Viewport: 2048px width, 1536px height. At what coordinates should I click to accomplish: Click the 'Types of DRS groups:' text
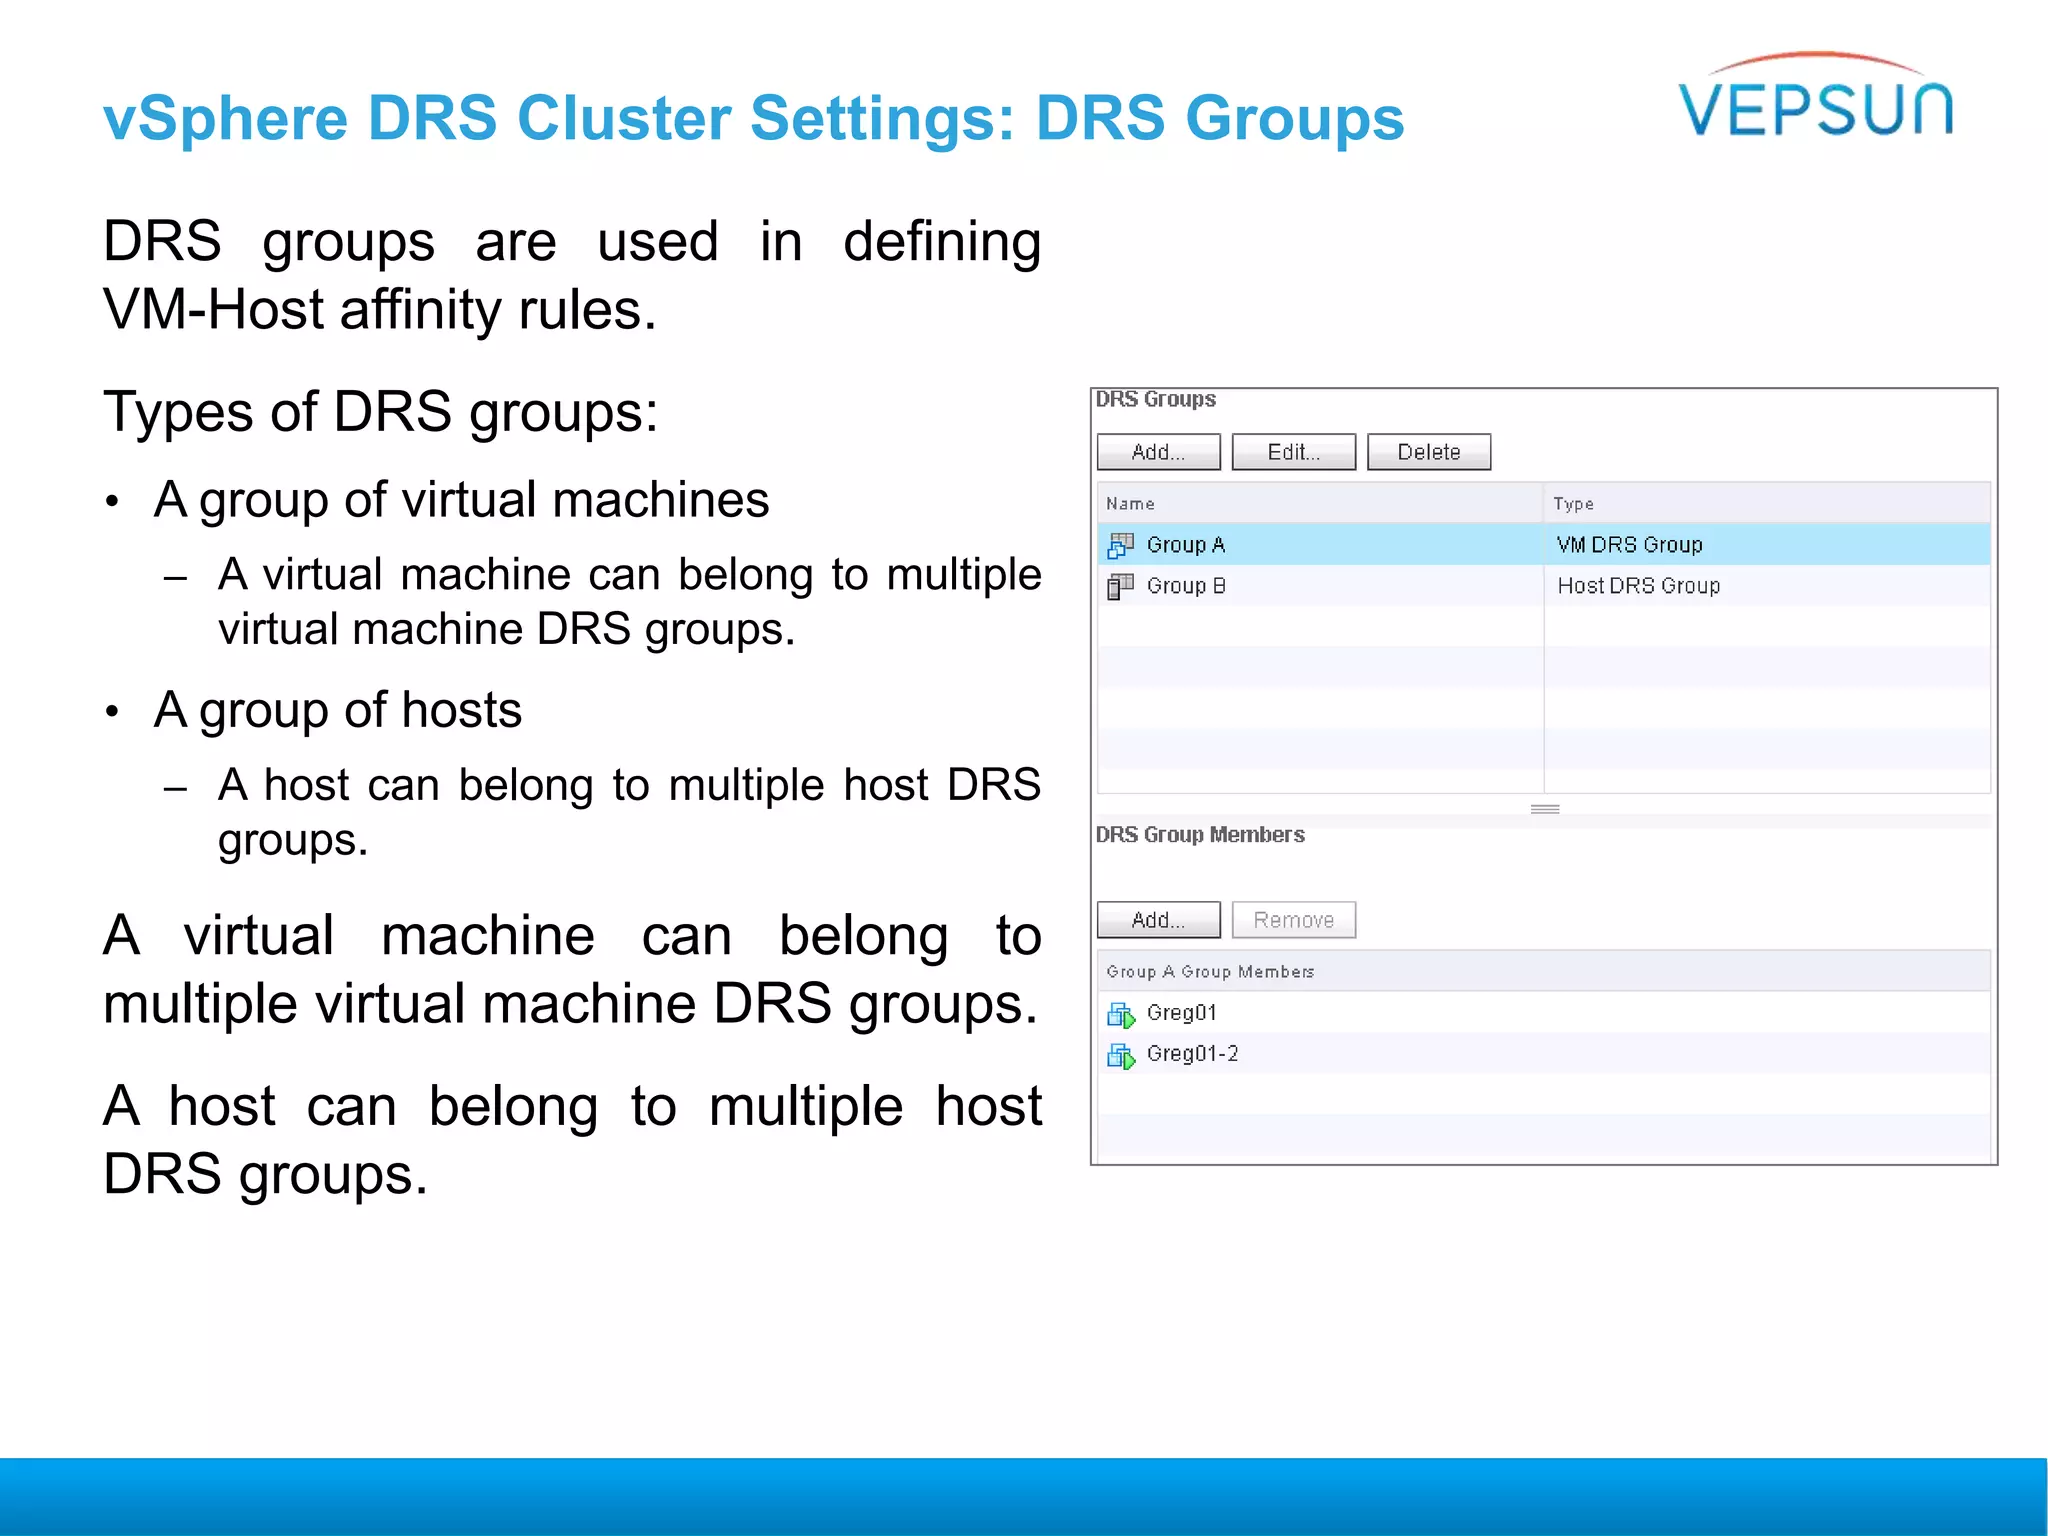click(x=381, y=412)
